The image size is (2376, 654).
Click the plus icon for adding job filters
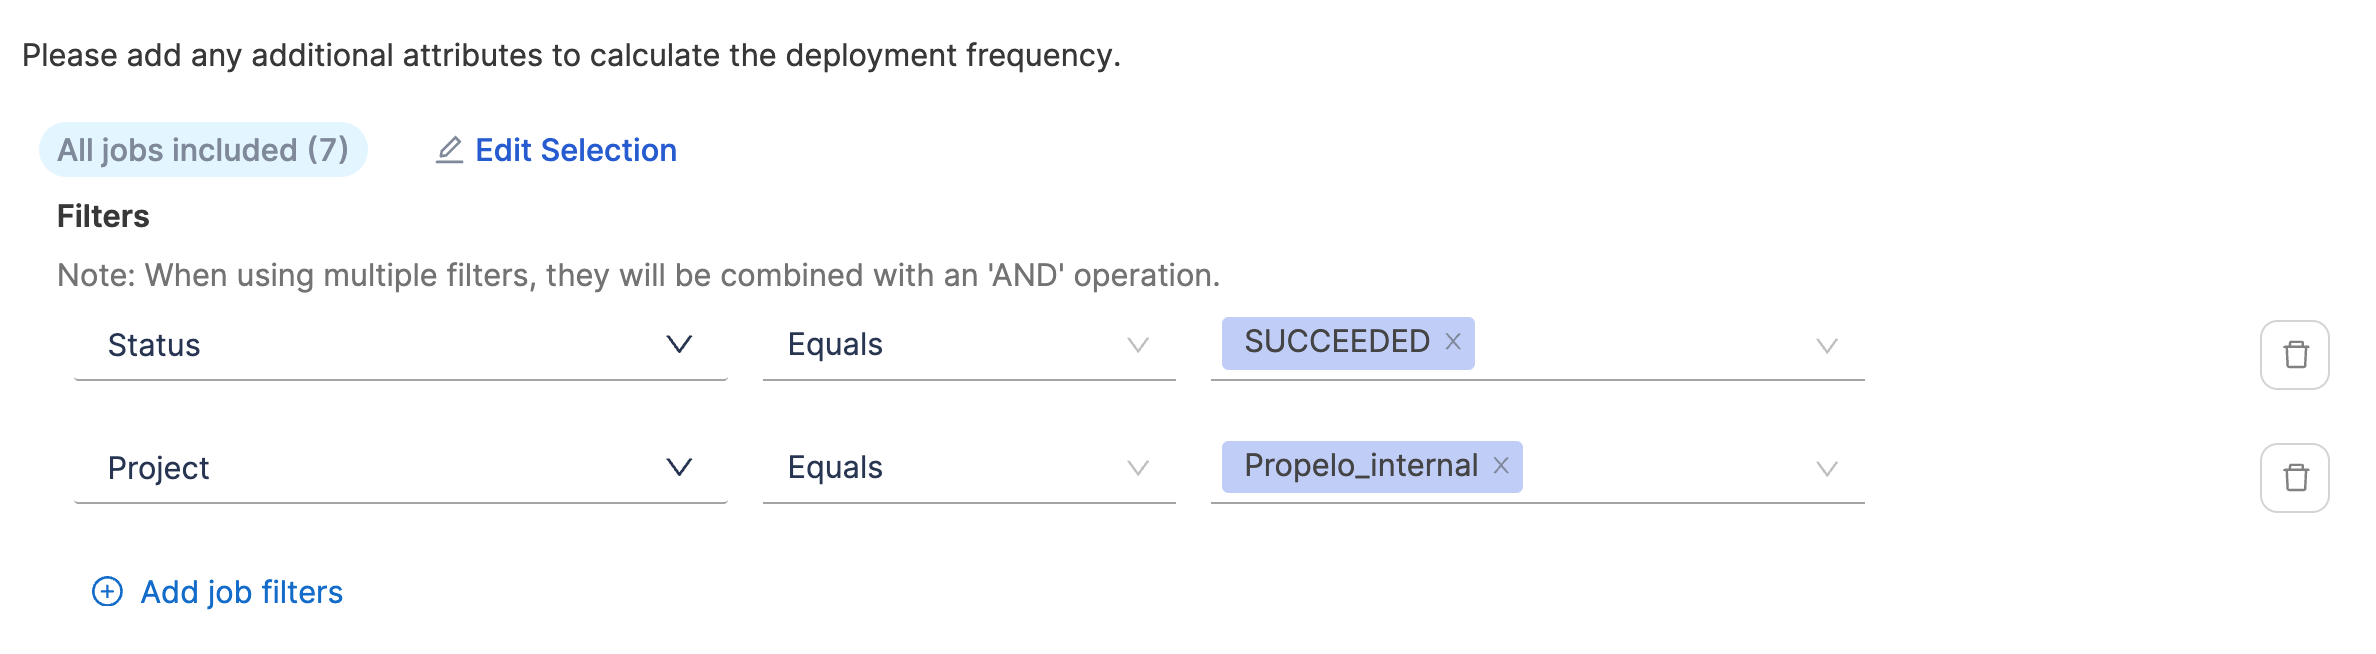point(107,592)
